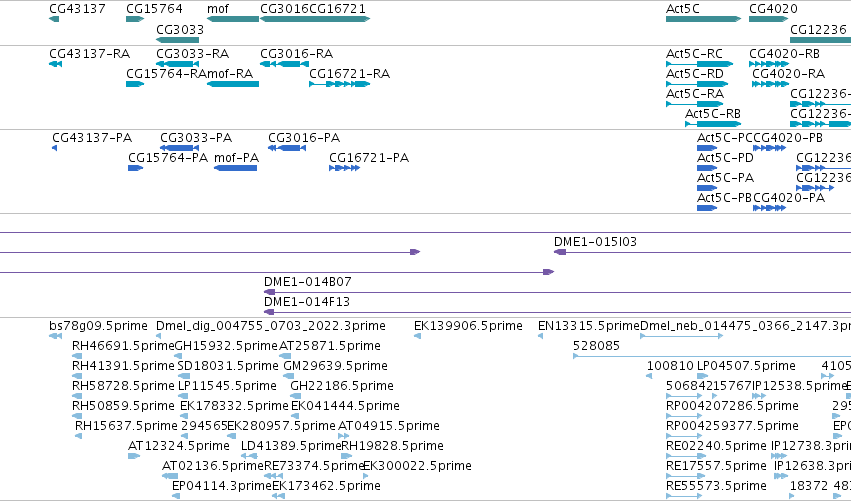Click the bs78g09.5prime EST label
The image size is (851, 501).
(x=98, y=326)
